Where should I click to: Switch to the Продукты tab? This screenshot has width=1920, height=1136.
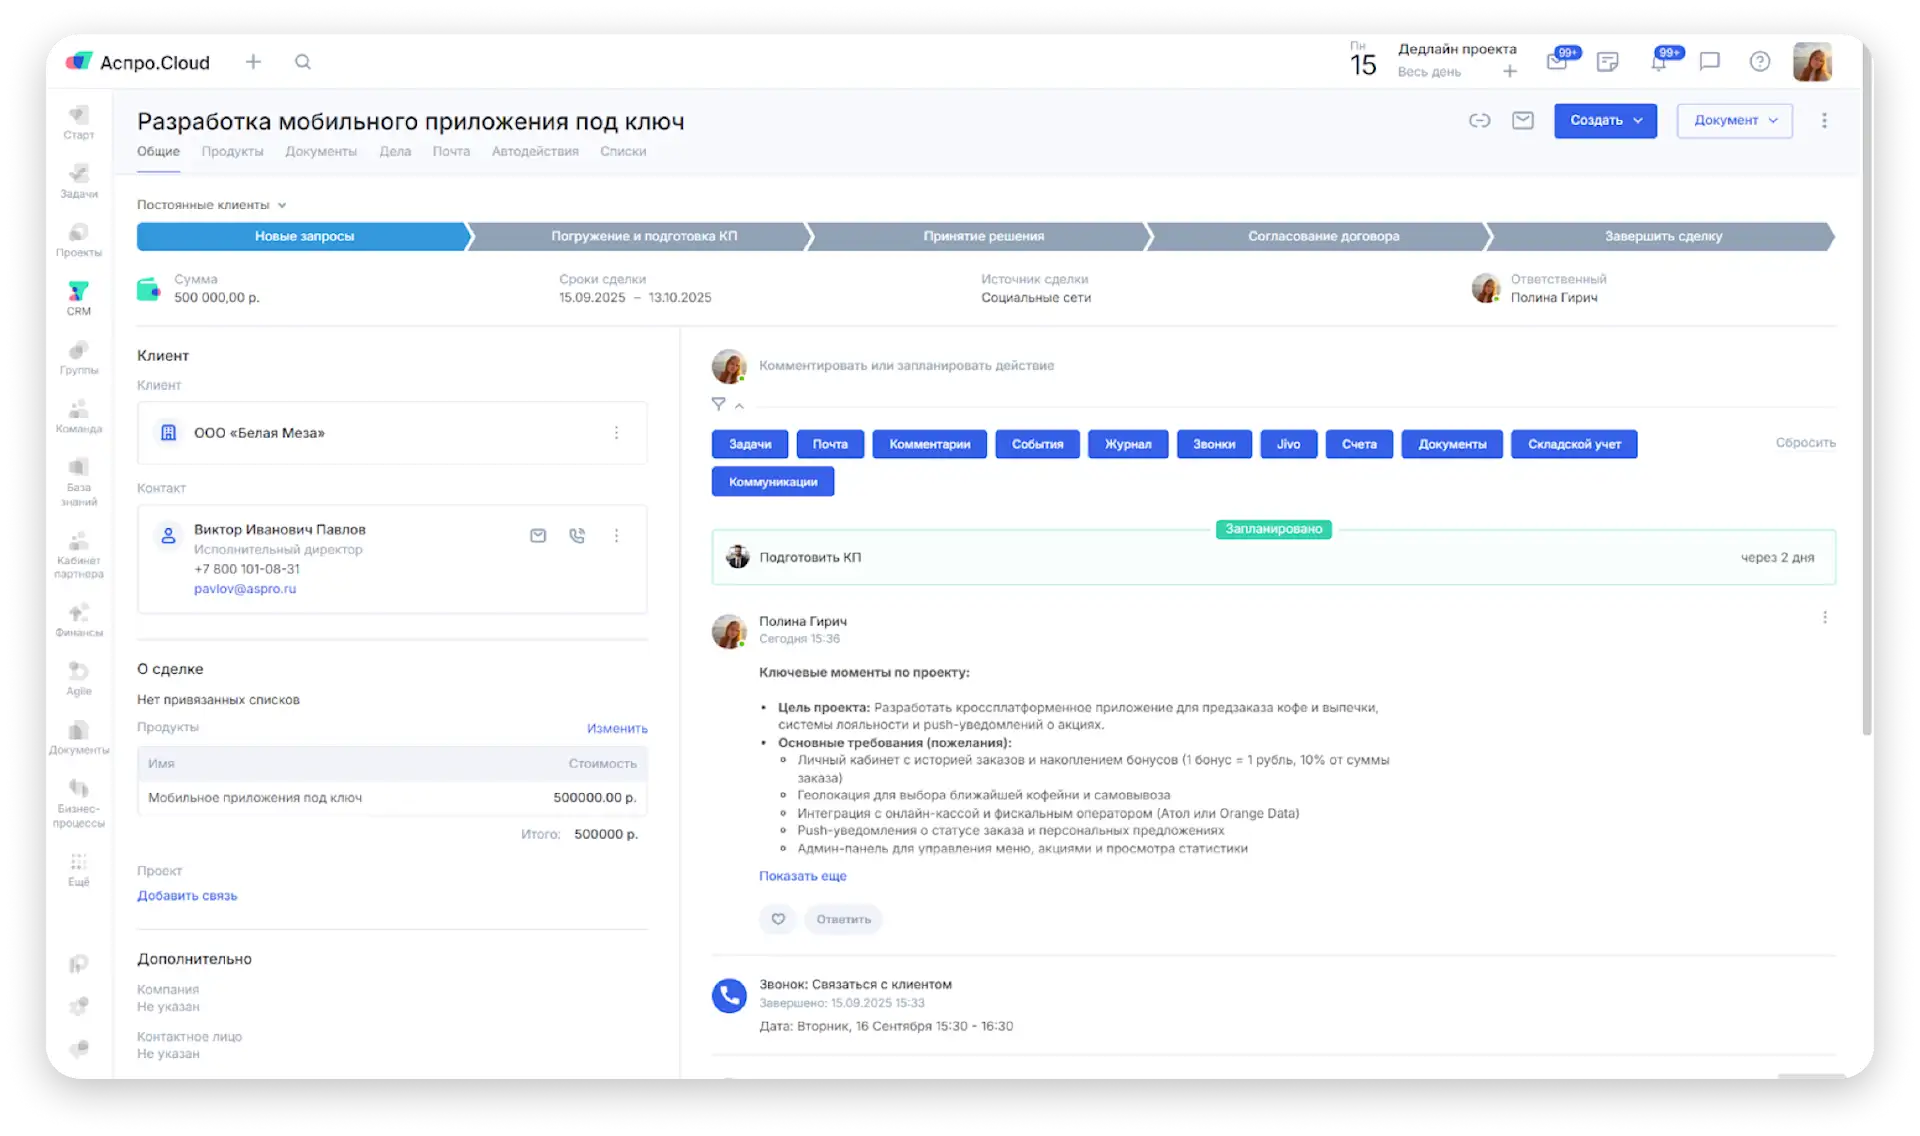[x=232, y=151]
